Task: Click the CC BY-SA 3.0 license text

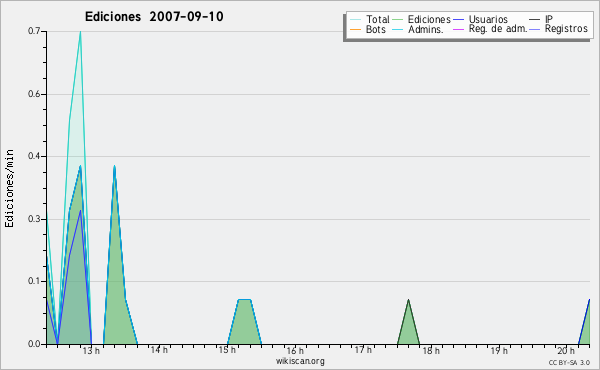Action: tap(569, 362)
